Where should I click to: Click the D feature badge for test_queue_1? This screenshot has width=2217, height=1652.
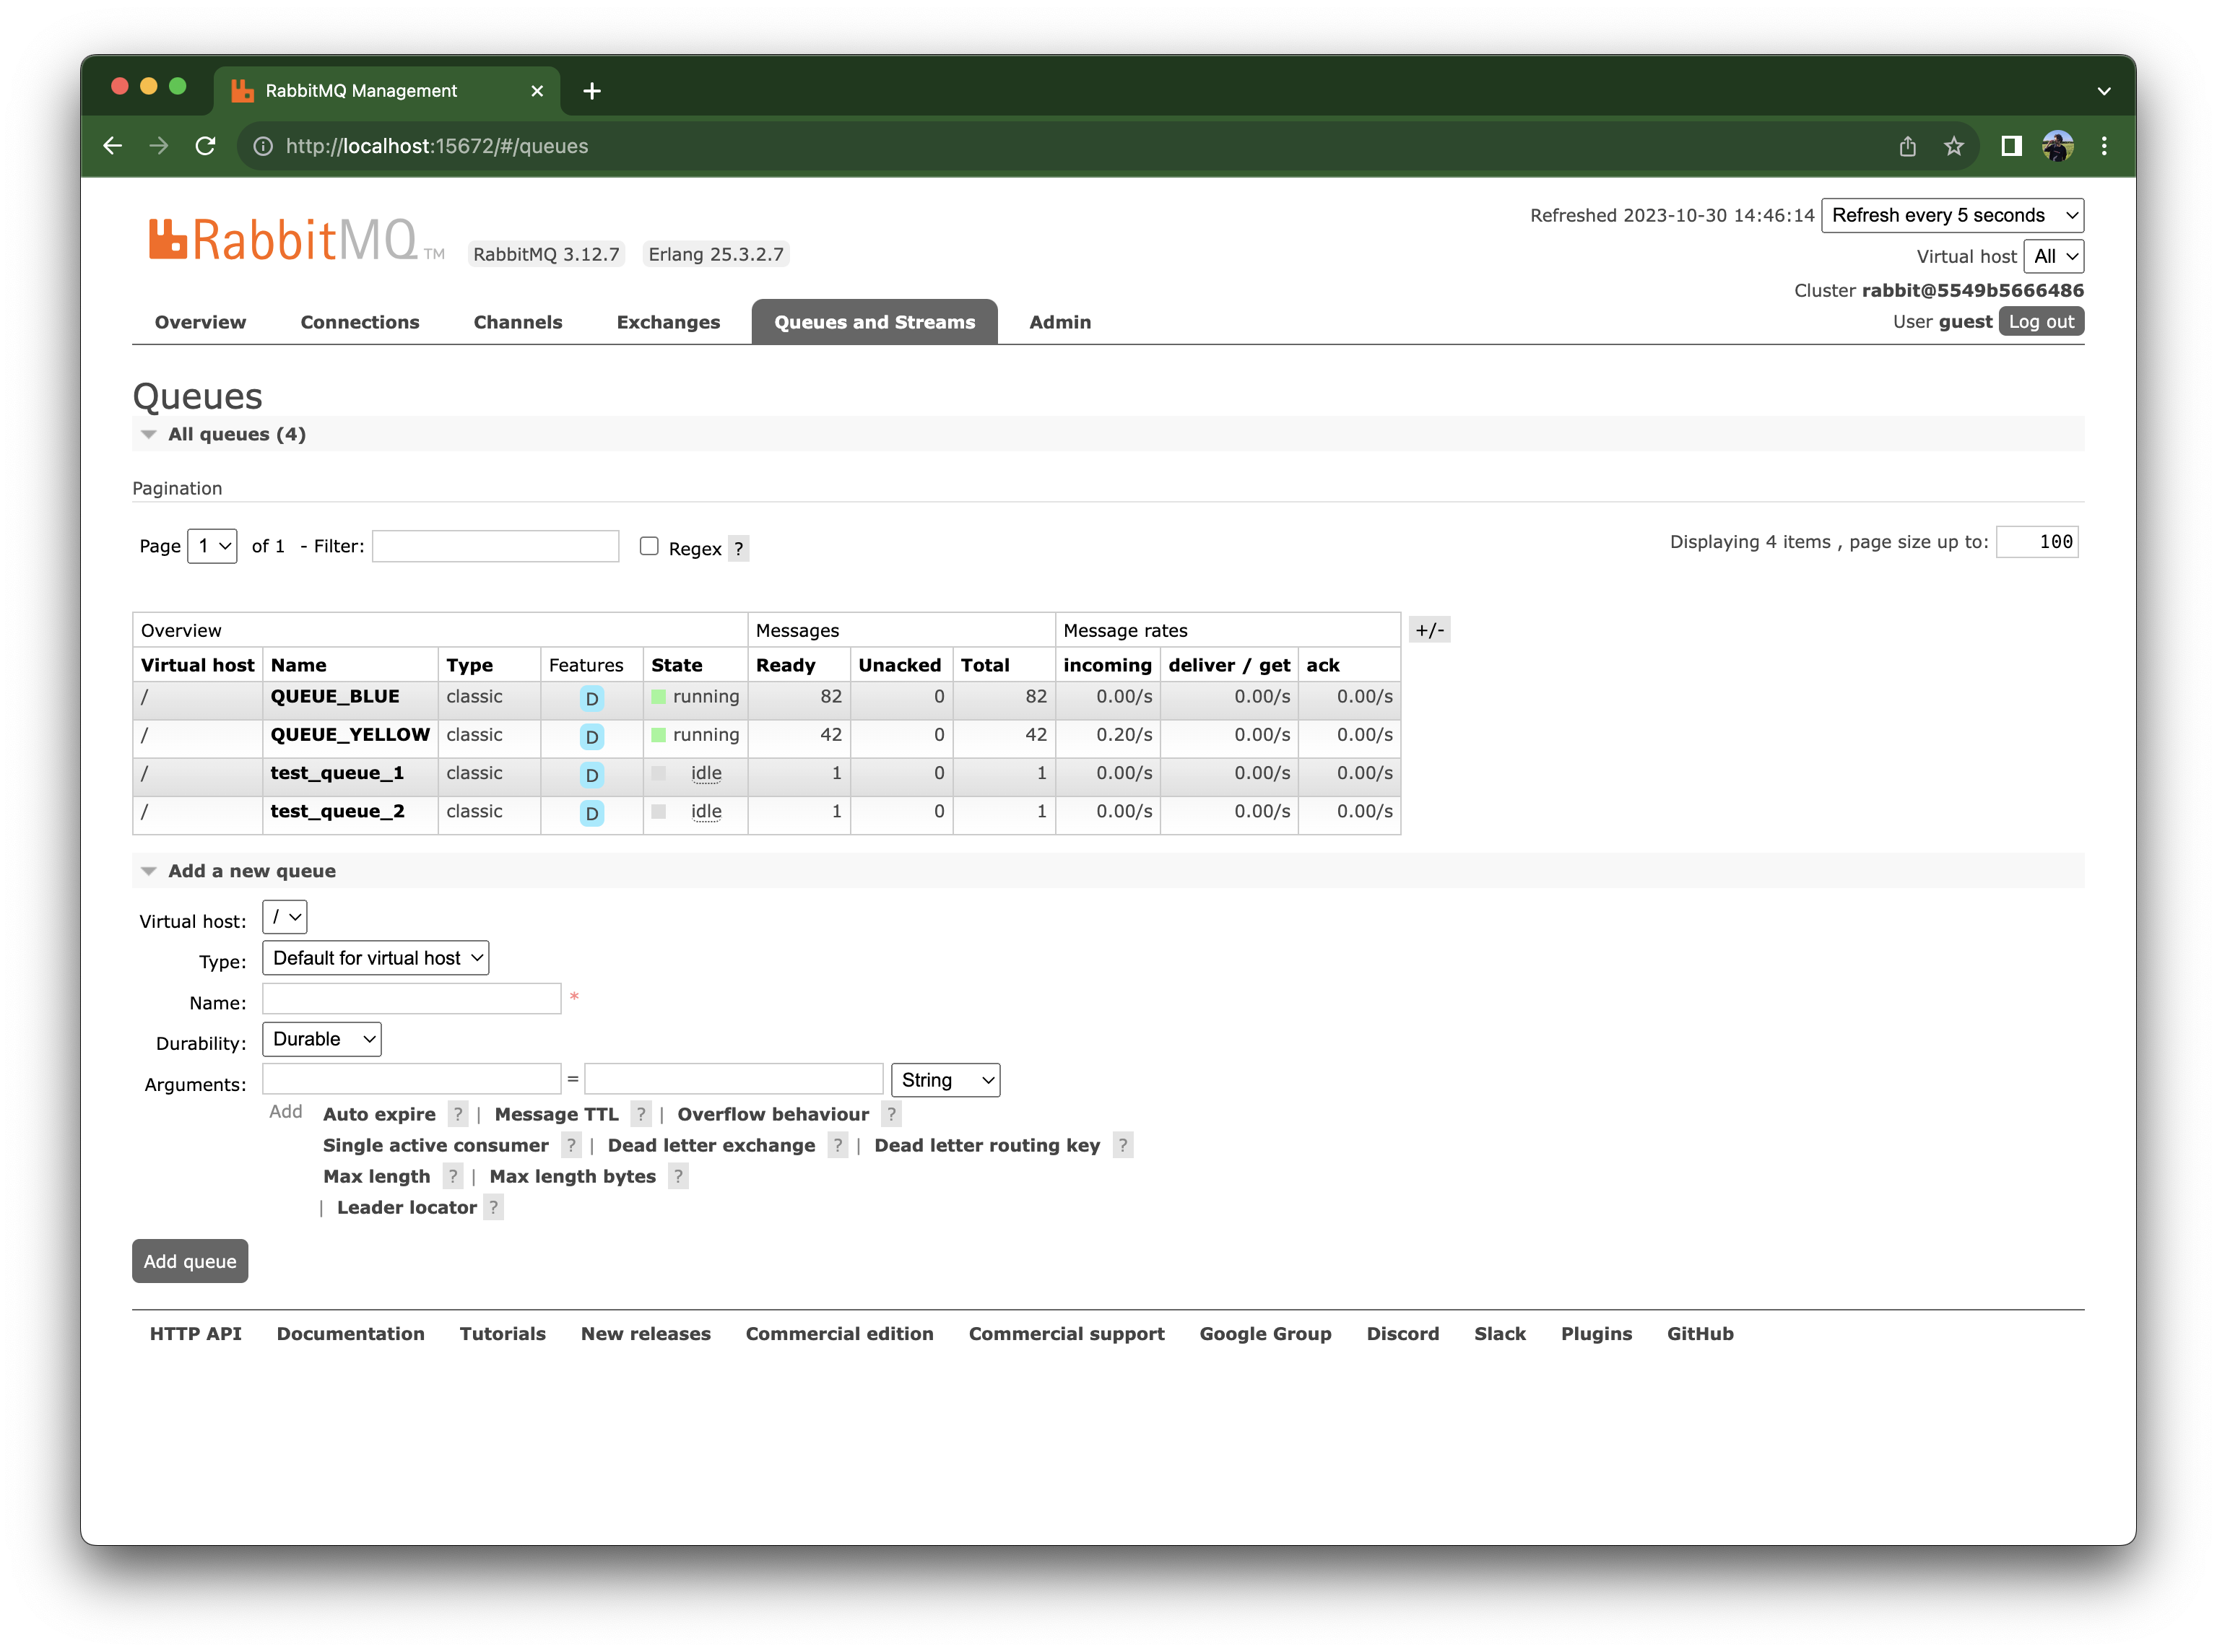[592, 775]
